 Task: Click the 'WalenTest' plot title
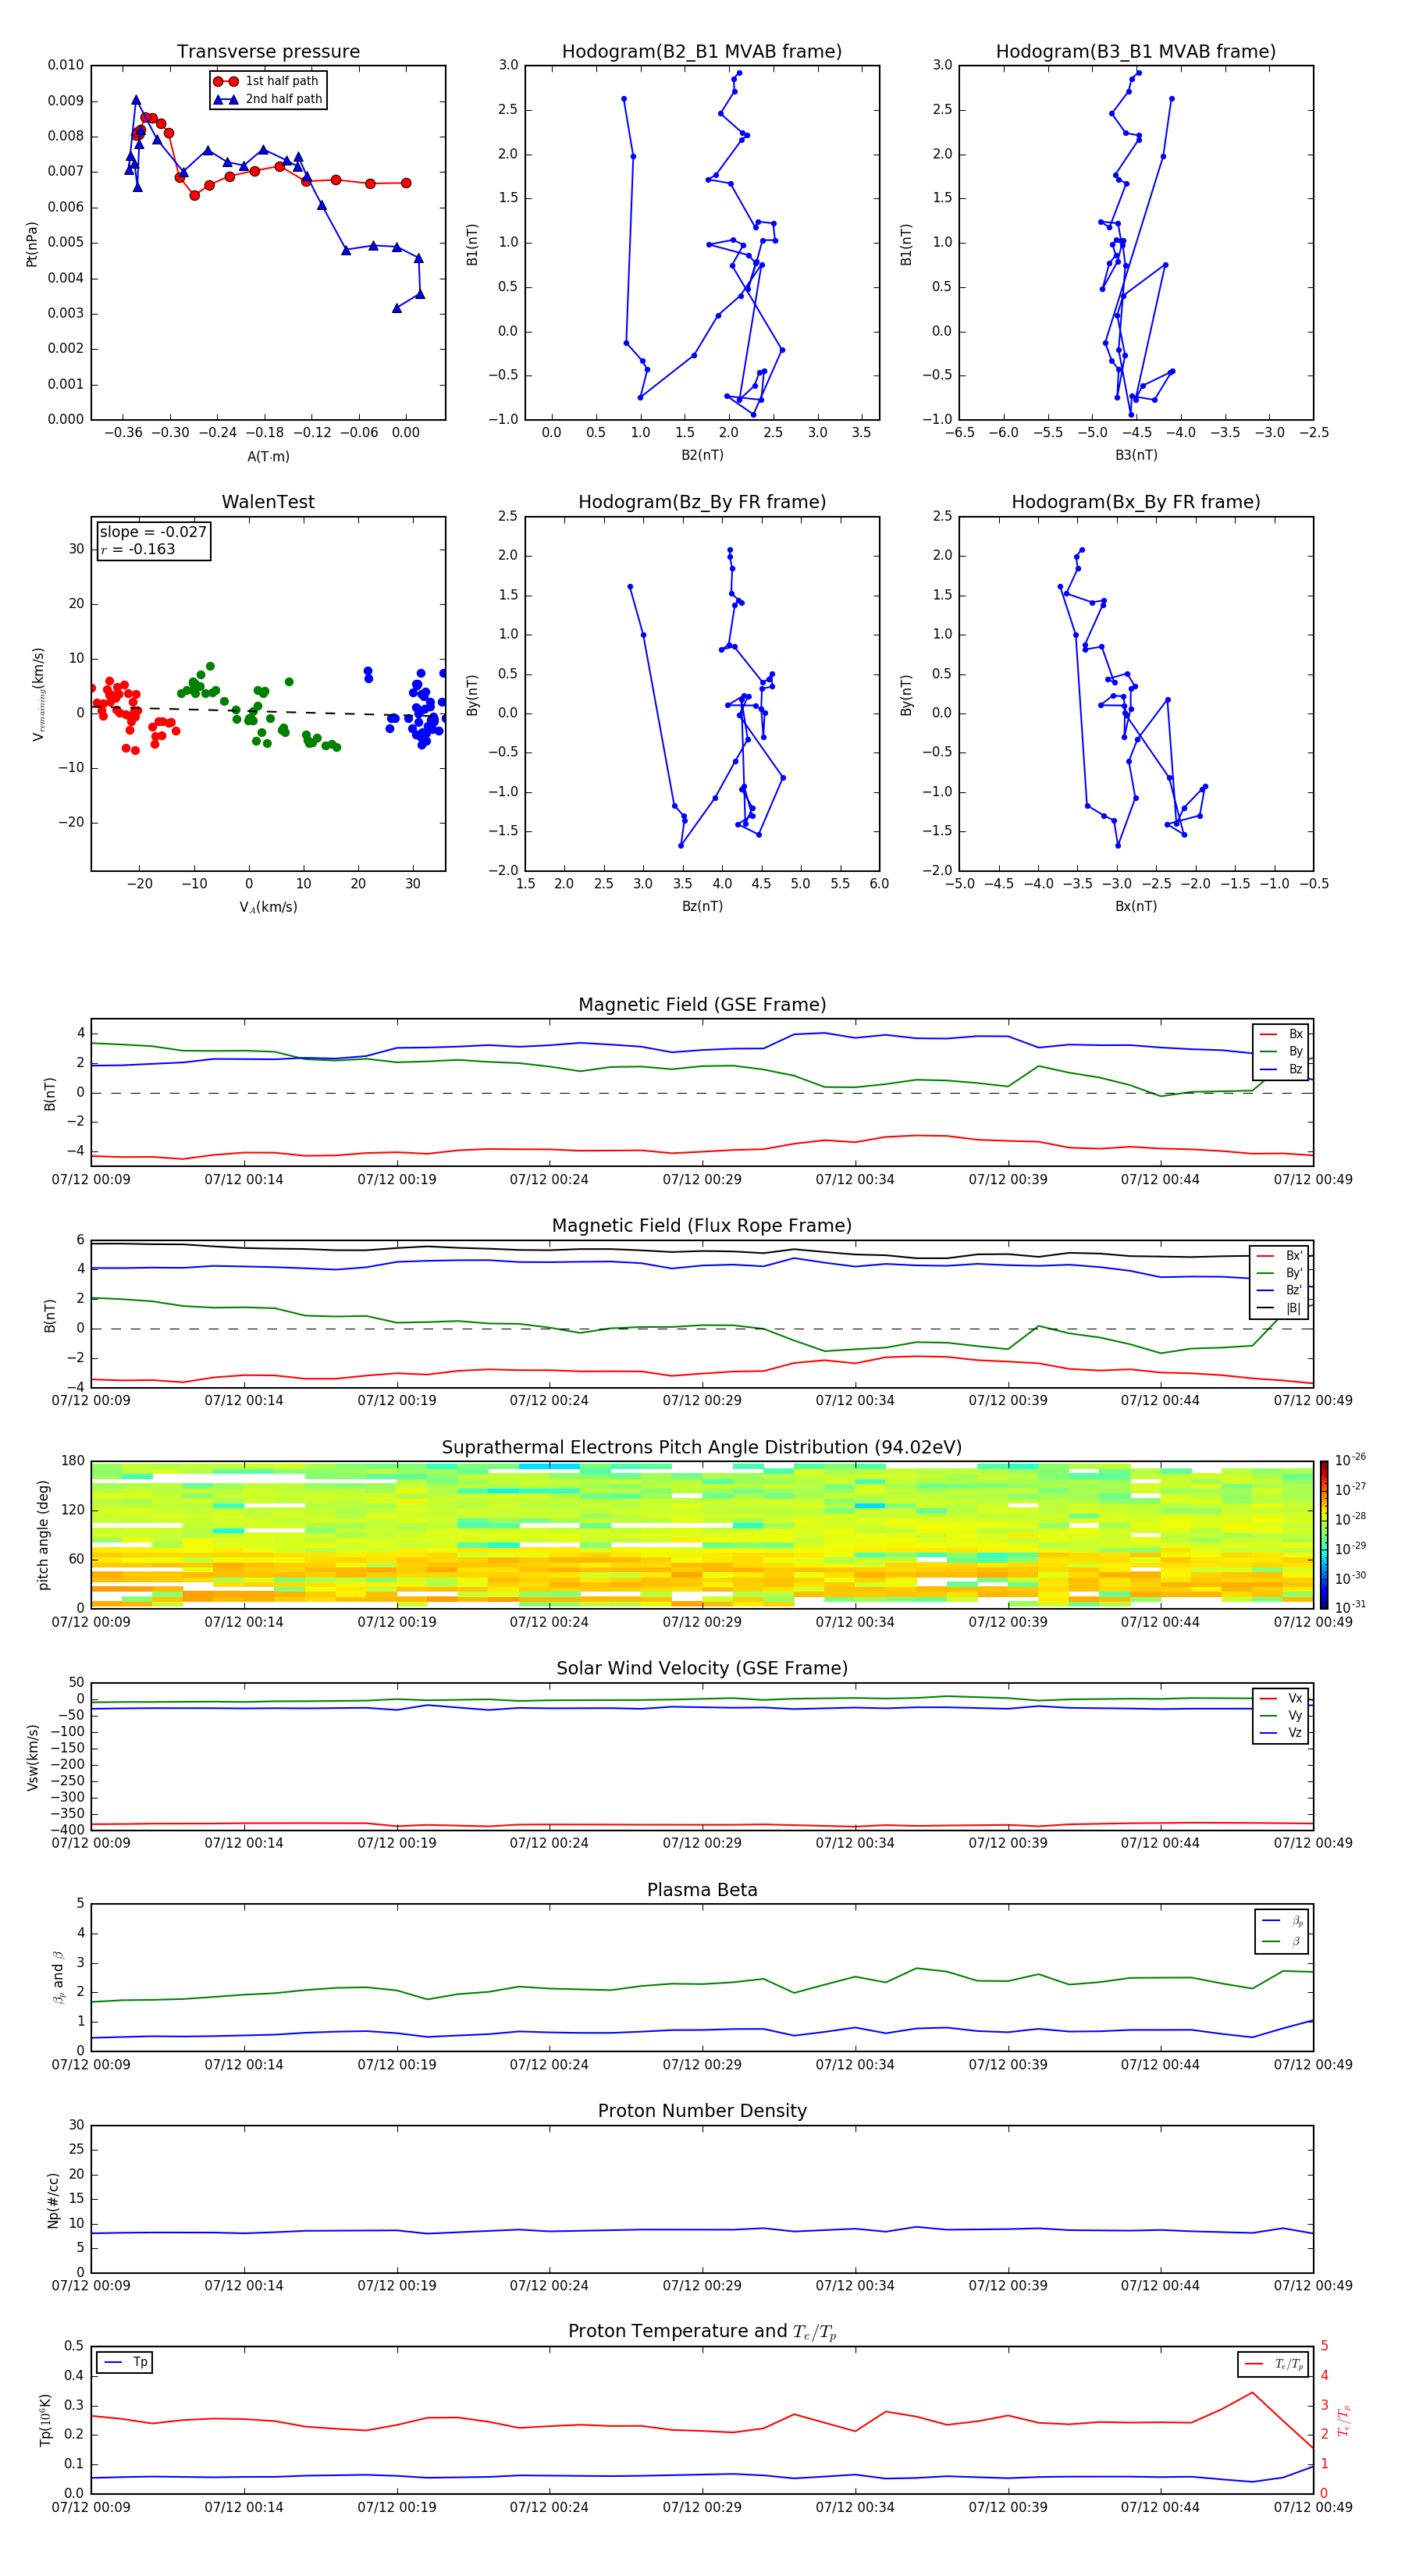pyautogui.click(x=268, y=502)
